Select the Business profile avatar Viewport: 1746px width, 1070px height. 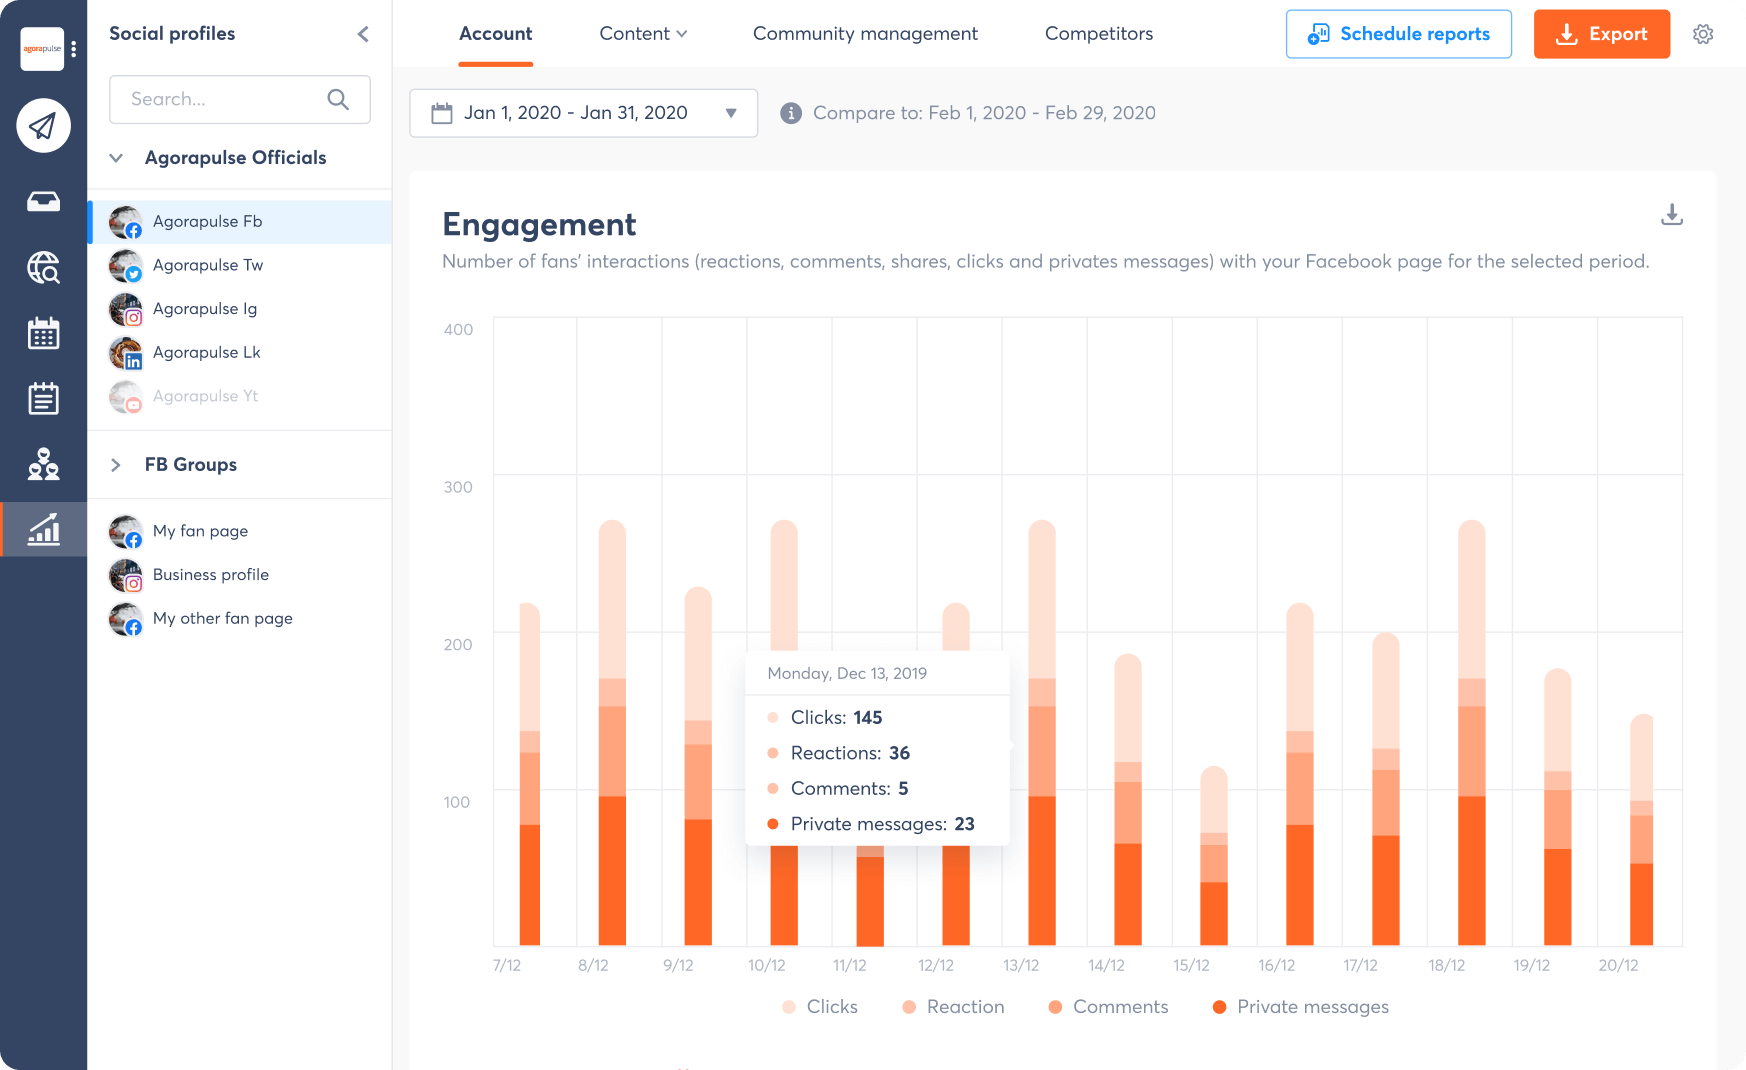126,576
